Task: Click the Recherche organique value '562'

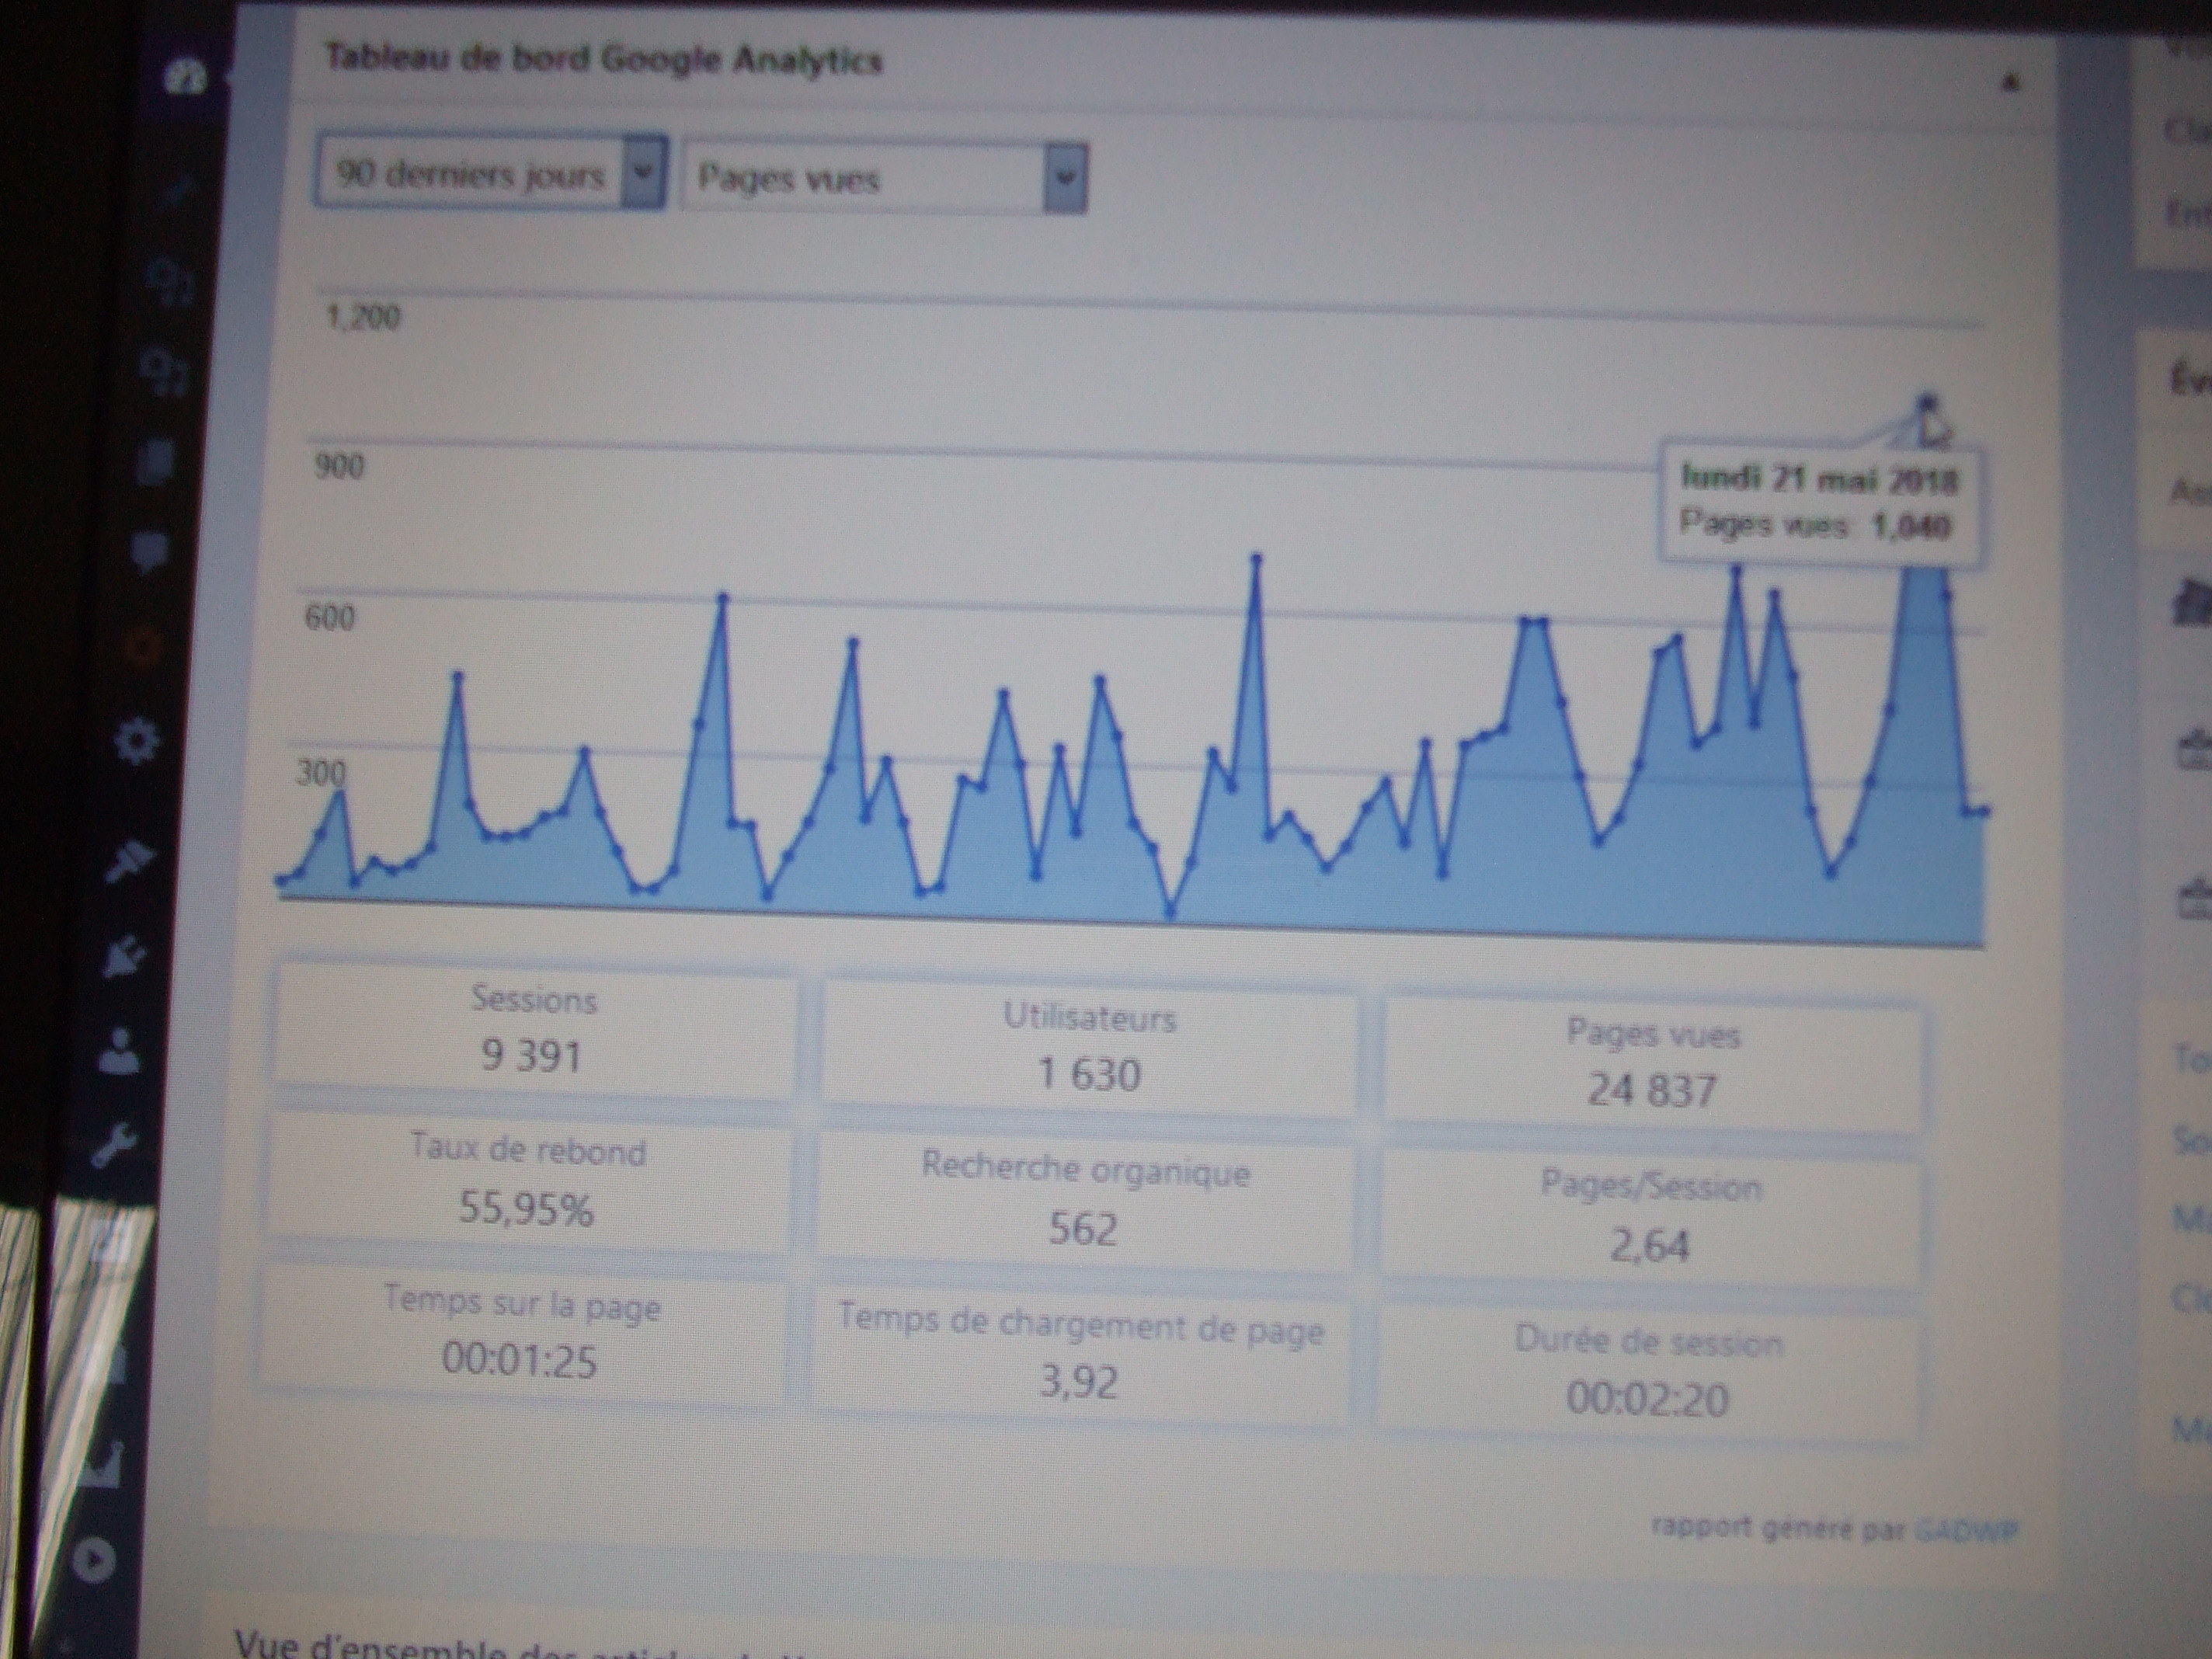Action: click(1083, 1228)
